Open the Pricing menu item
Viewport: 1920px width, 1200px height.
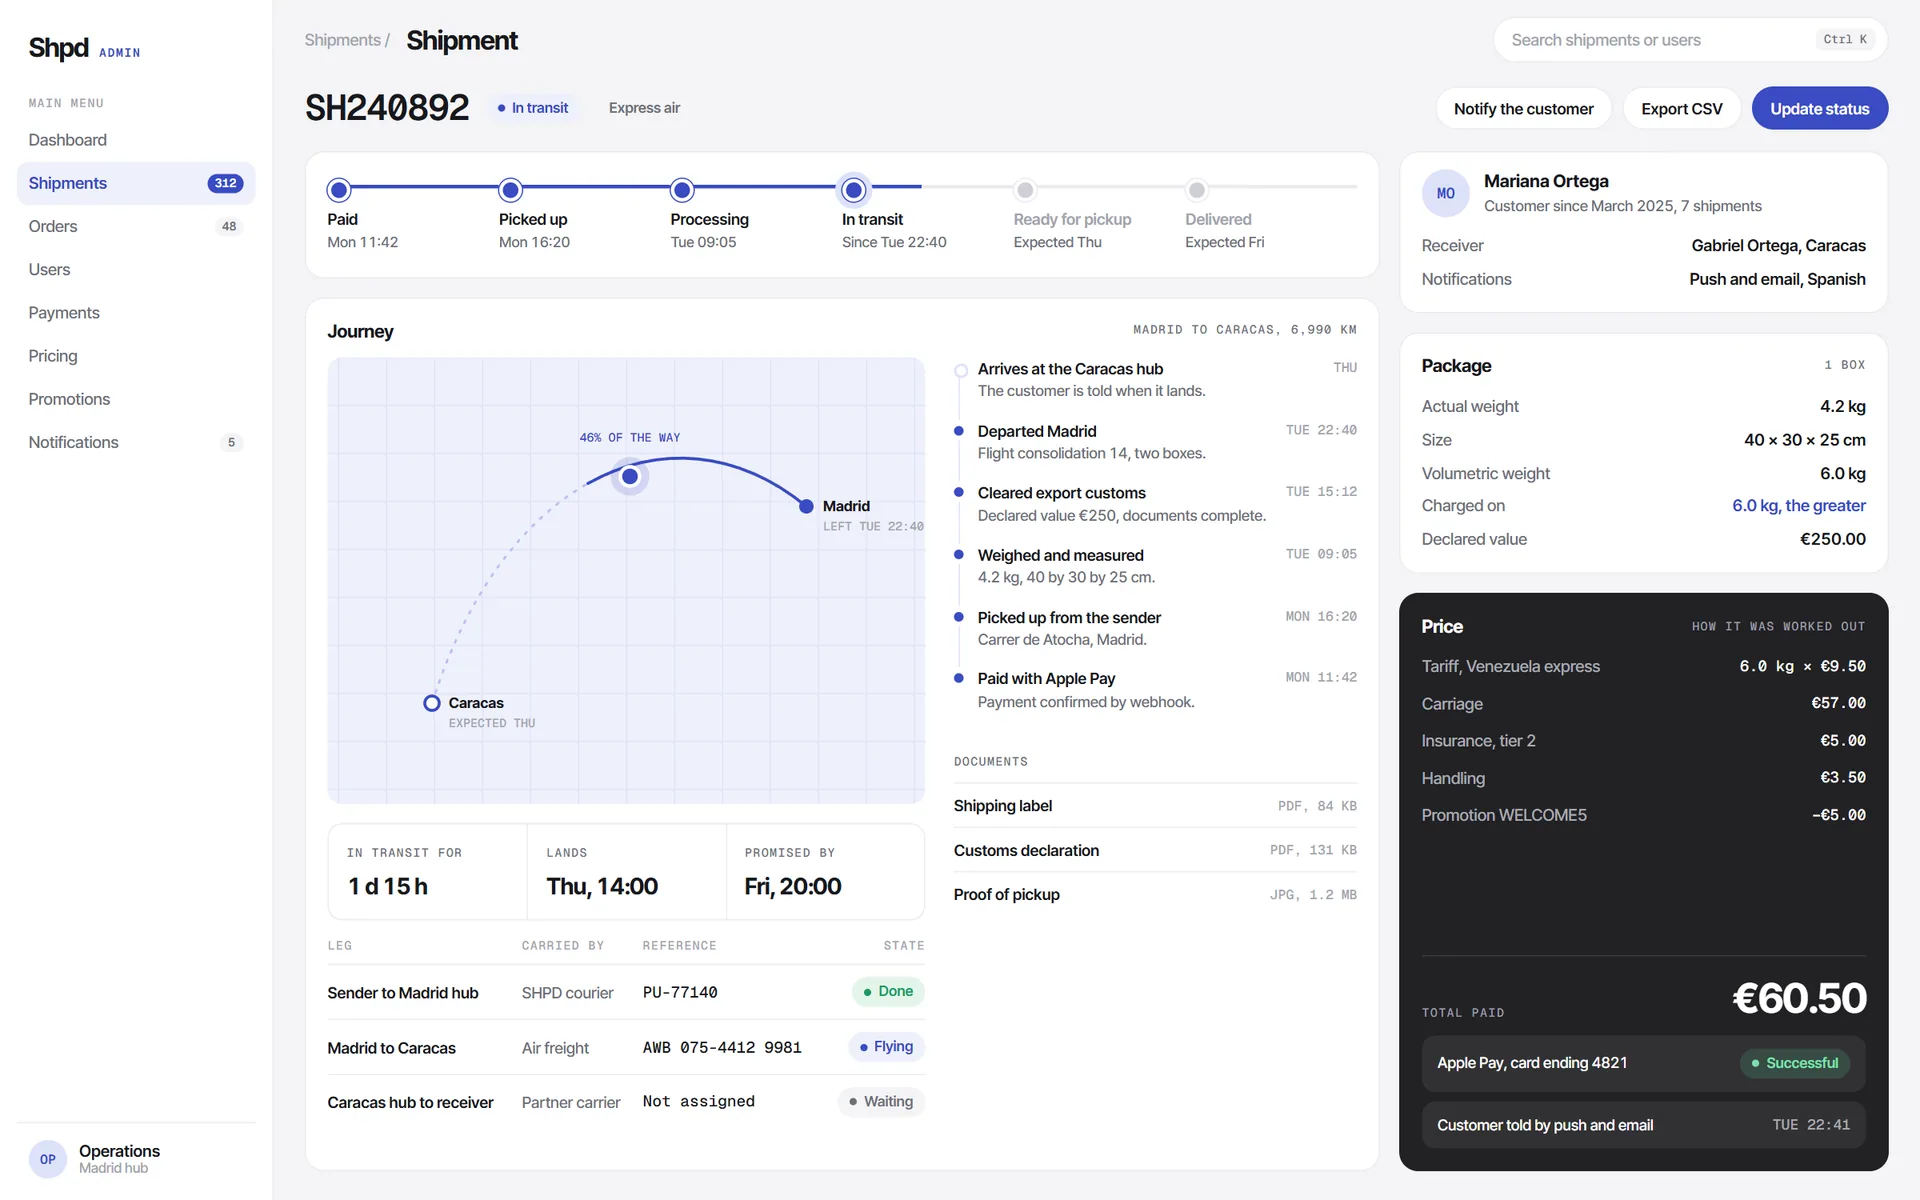[136, 355]
